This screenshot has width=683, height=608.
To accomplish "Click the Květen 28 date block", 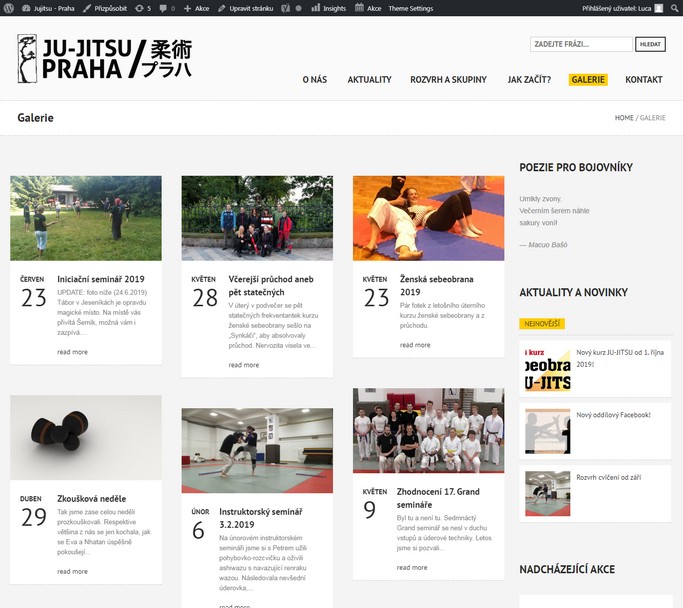I will tap(204, 292).
